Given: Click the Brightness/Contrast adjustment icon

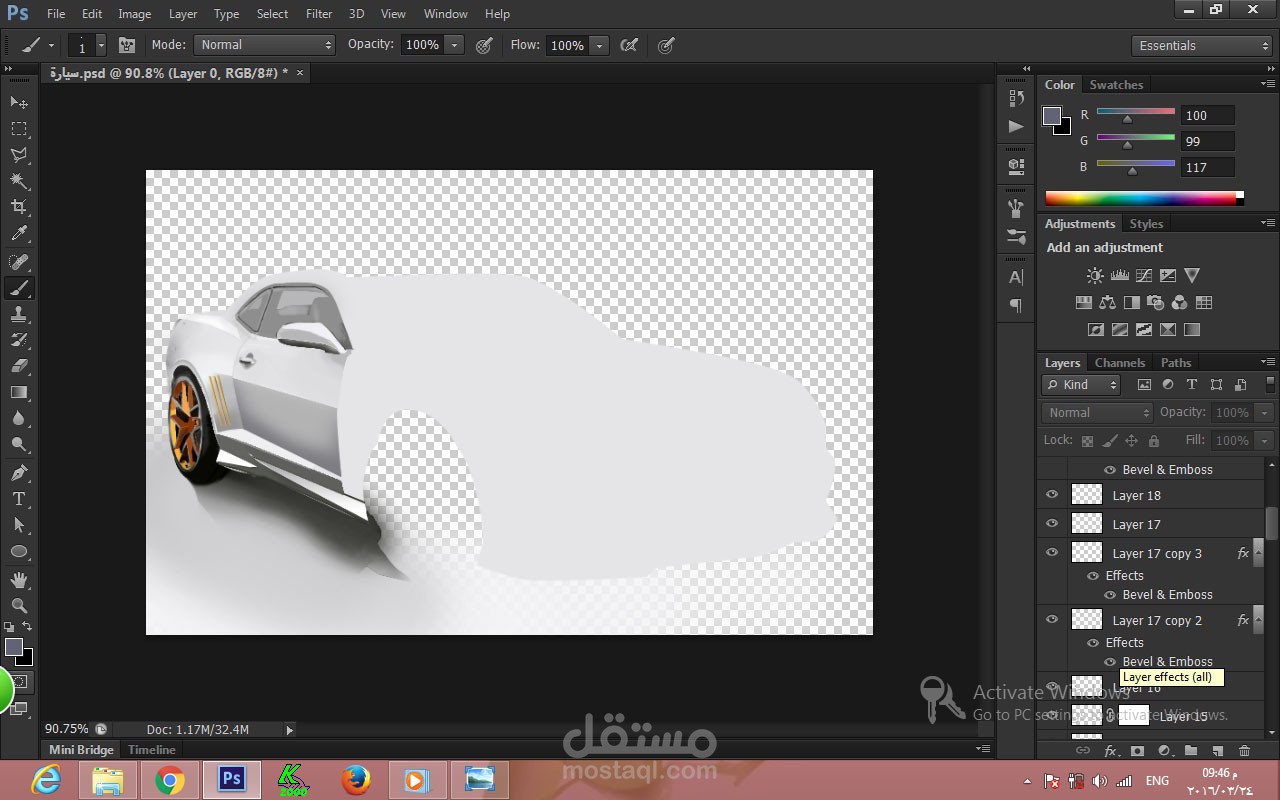Looking at the screenshot, I should click(x=1095, y=276).
